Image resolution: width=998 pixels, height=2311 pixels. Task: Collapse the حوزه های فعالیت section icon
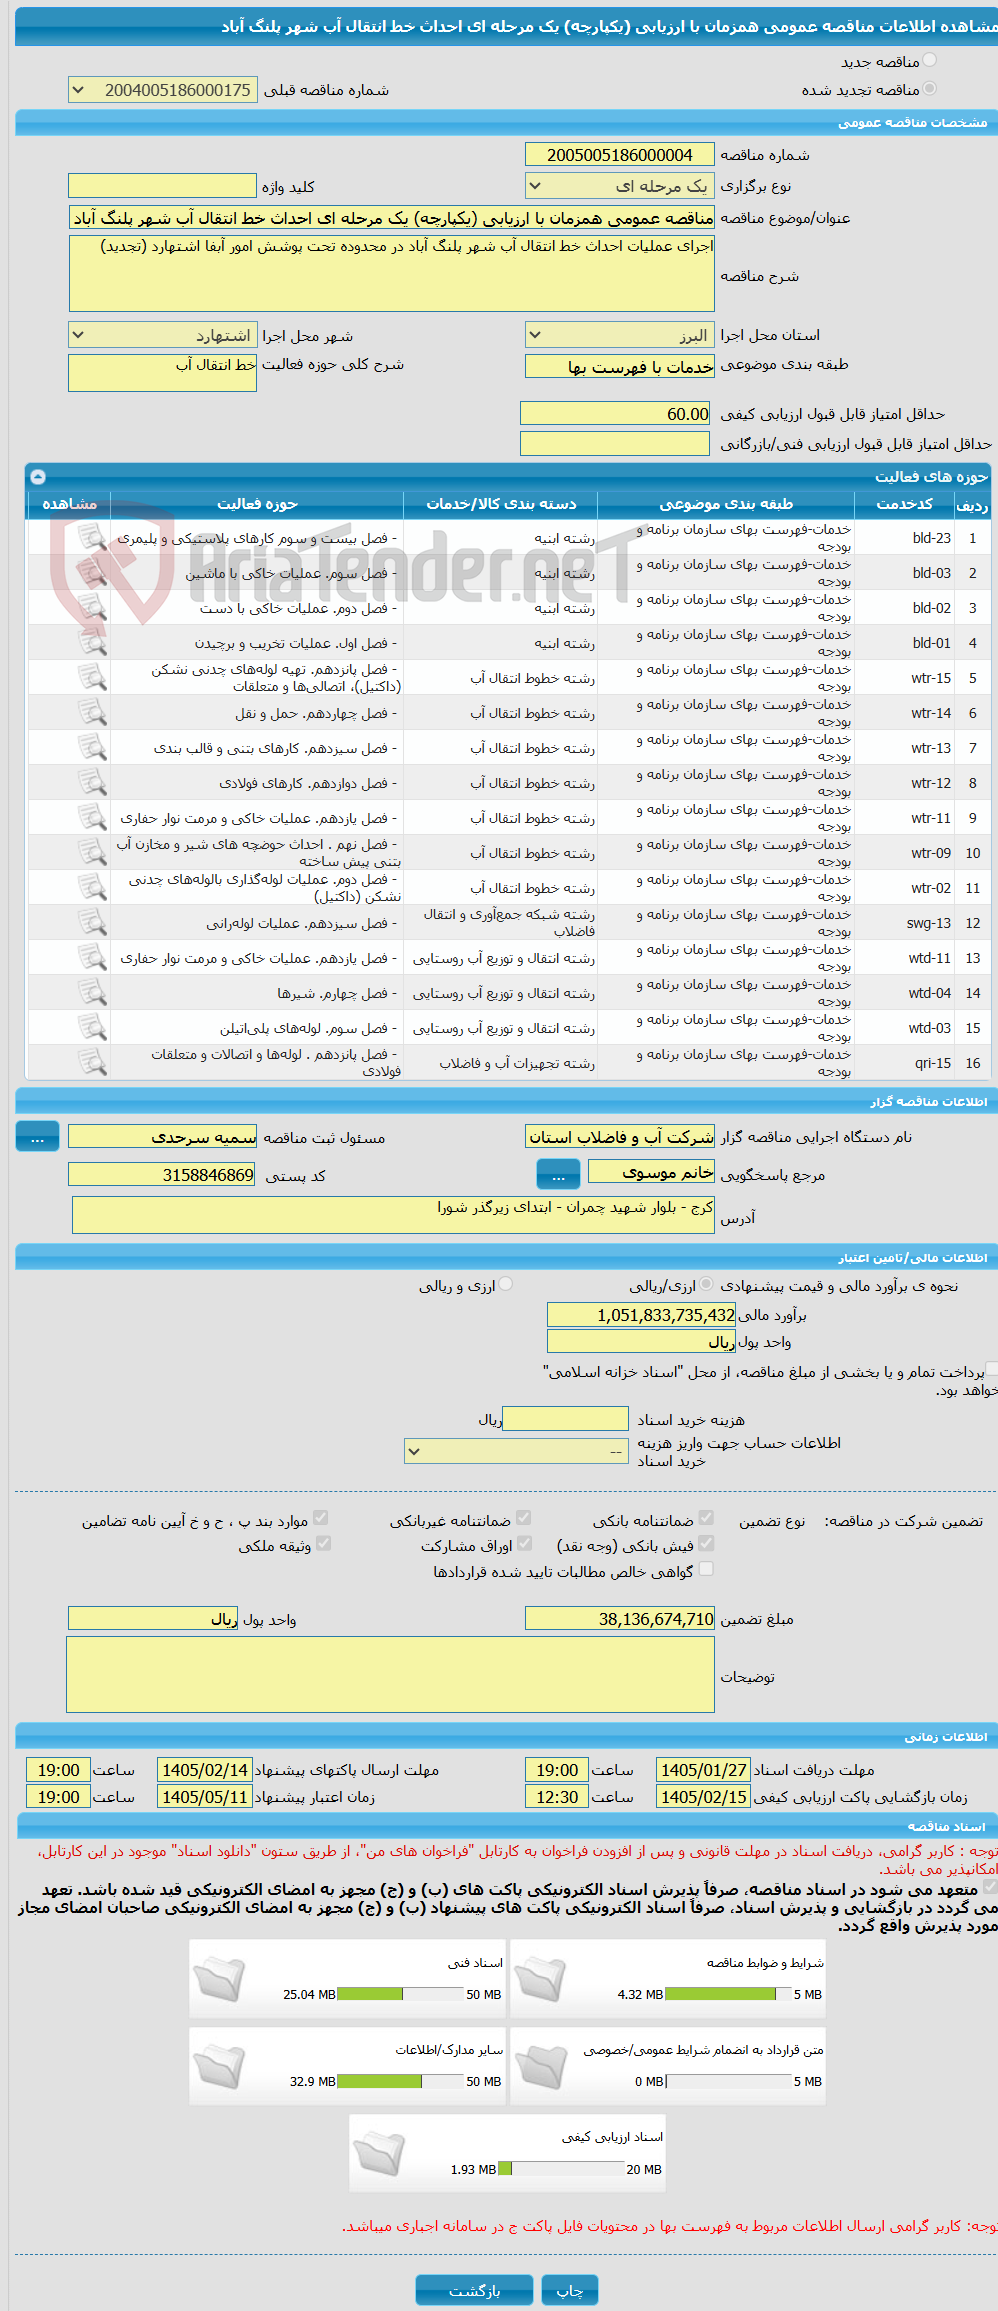coord(38,477)
